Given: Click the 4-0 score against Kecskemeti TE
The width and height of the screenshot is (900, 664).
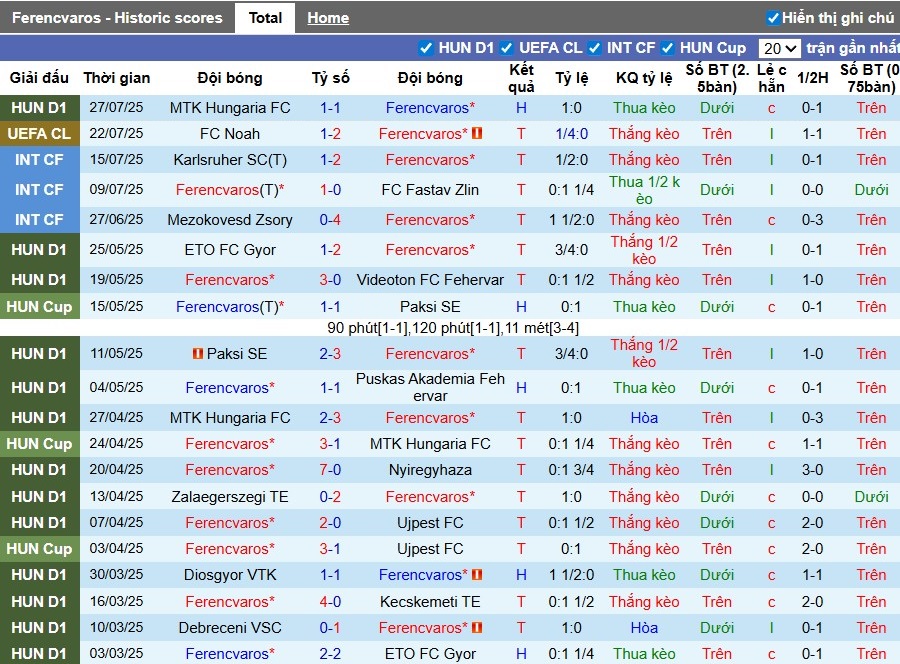Looking at the screenshot, I should pyautogui.click(x=330, y=601).
